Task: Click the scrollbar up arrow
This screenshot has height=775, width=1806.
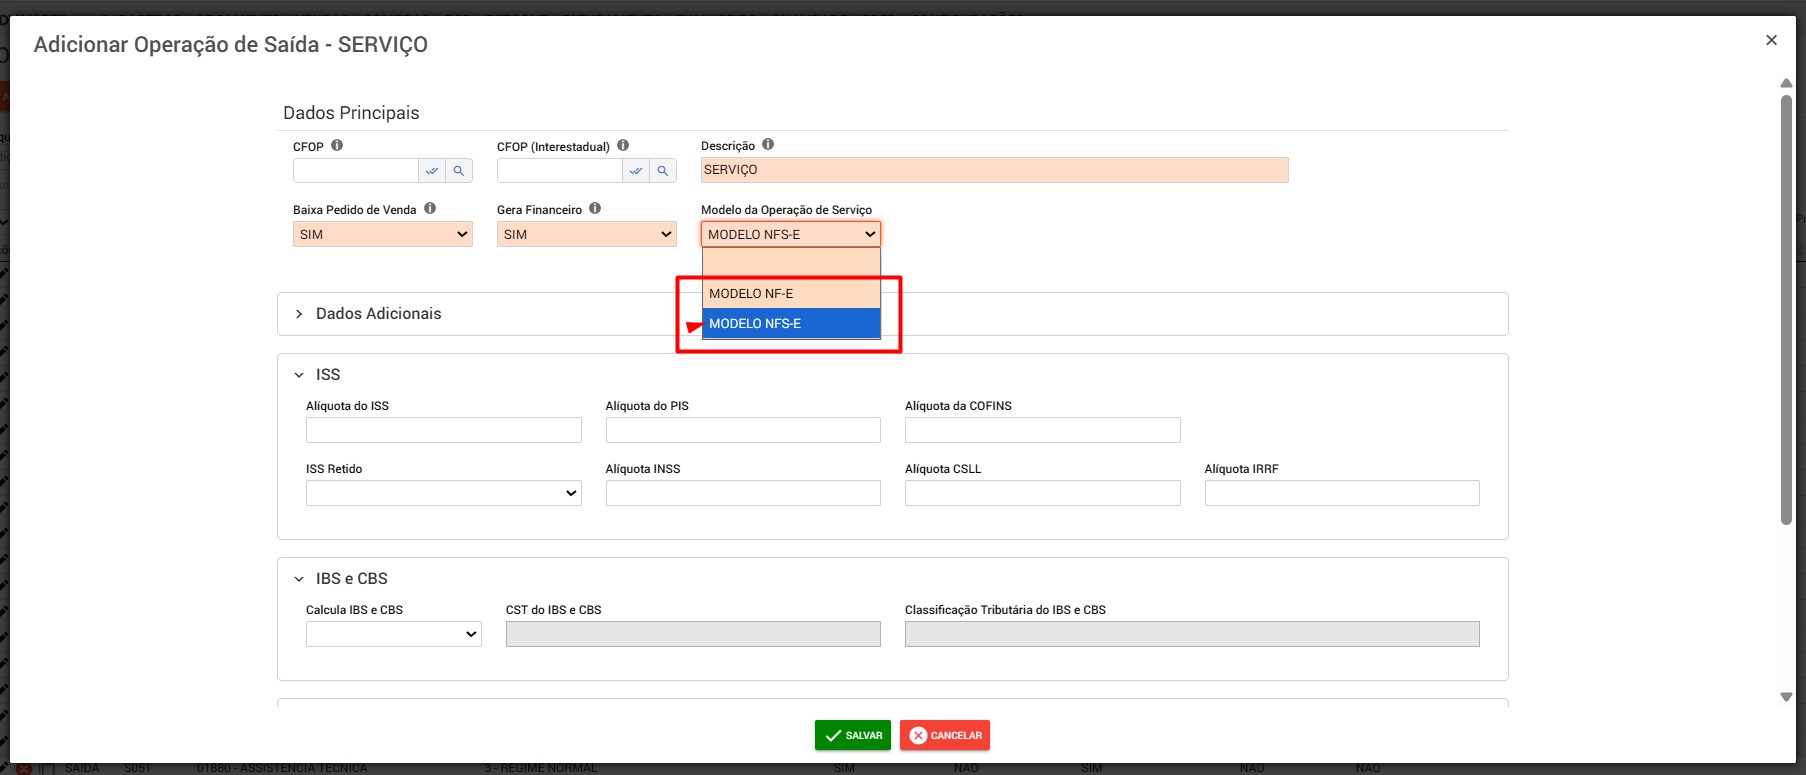Action: (1786, 83)
